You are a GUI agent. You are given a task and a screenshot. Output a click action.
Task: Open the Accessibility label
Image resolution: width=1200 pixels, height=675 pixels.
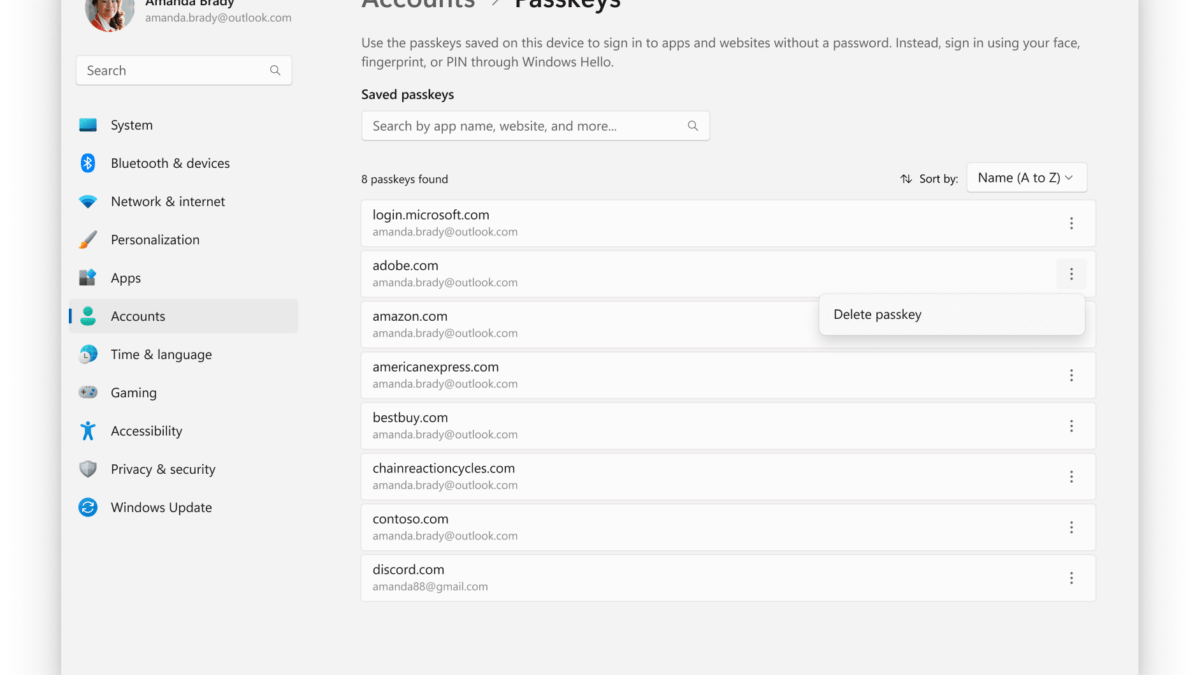146,431
